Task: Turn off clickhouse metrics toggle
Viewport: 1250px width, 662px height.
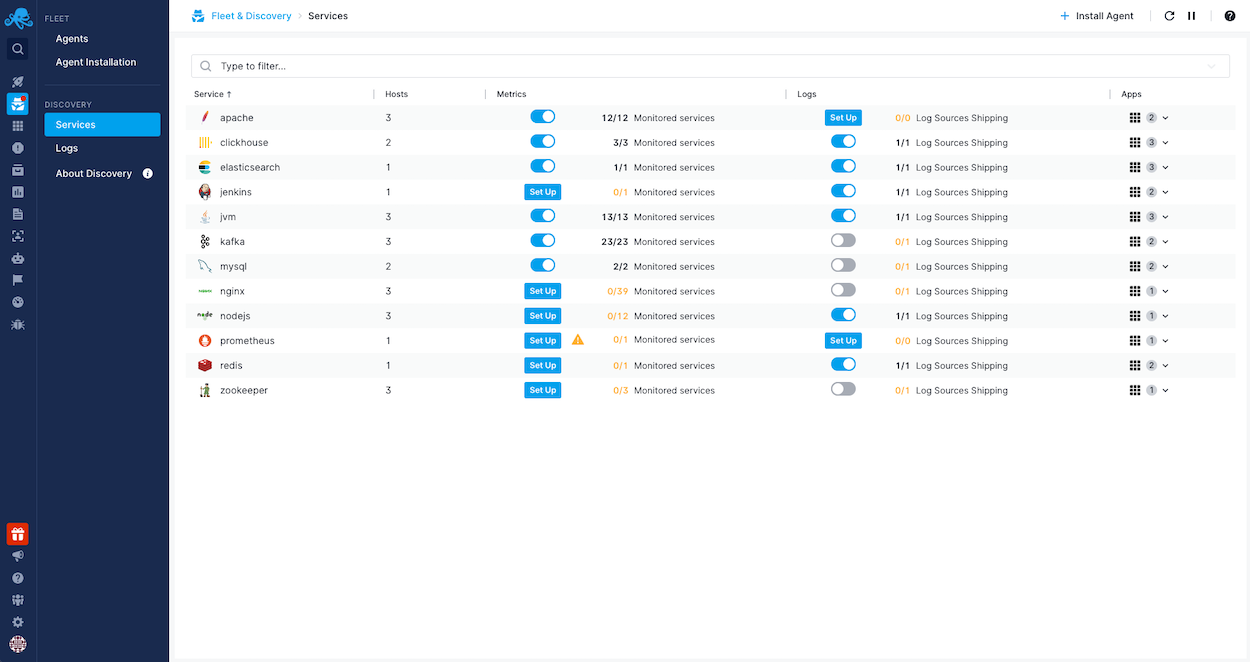Action: coord(543,142)
